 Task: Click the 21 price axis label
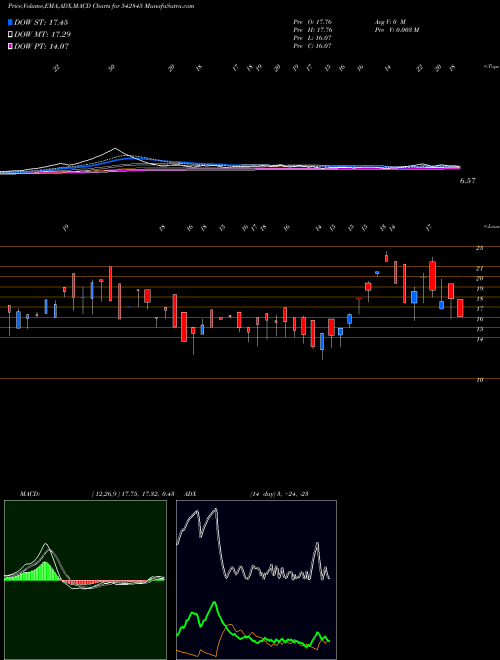(x=479, y=268)
